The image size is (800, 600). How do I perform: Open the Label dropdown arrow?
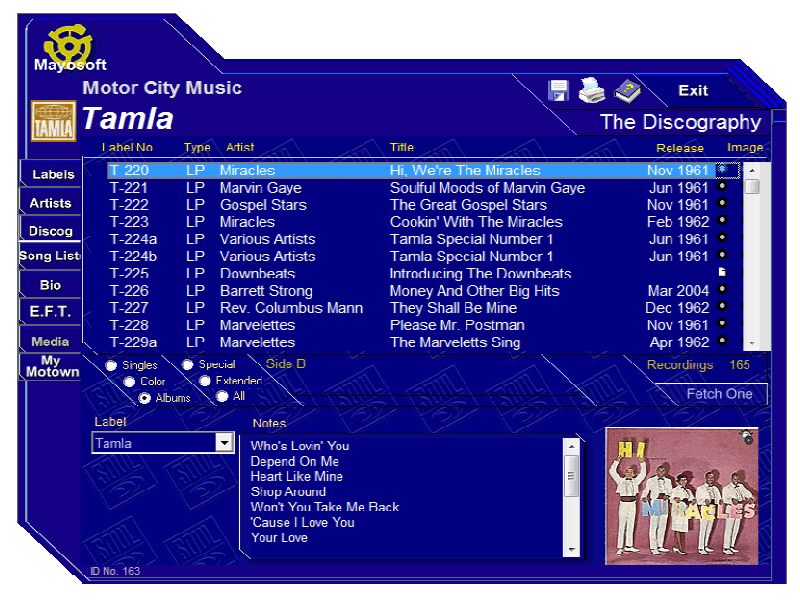224,442
